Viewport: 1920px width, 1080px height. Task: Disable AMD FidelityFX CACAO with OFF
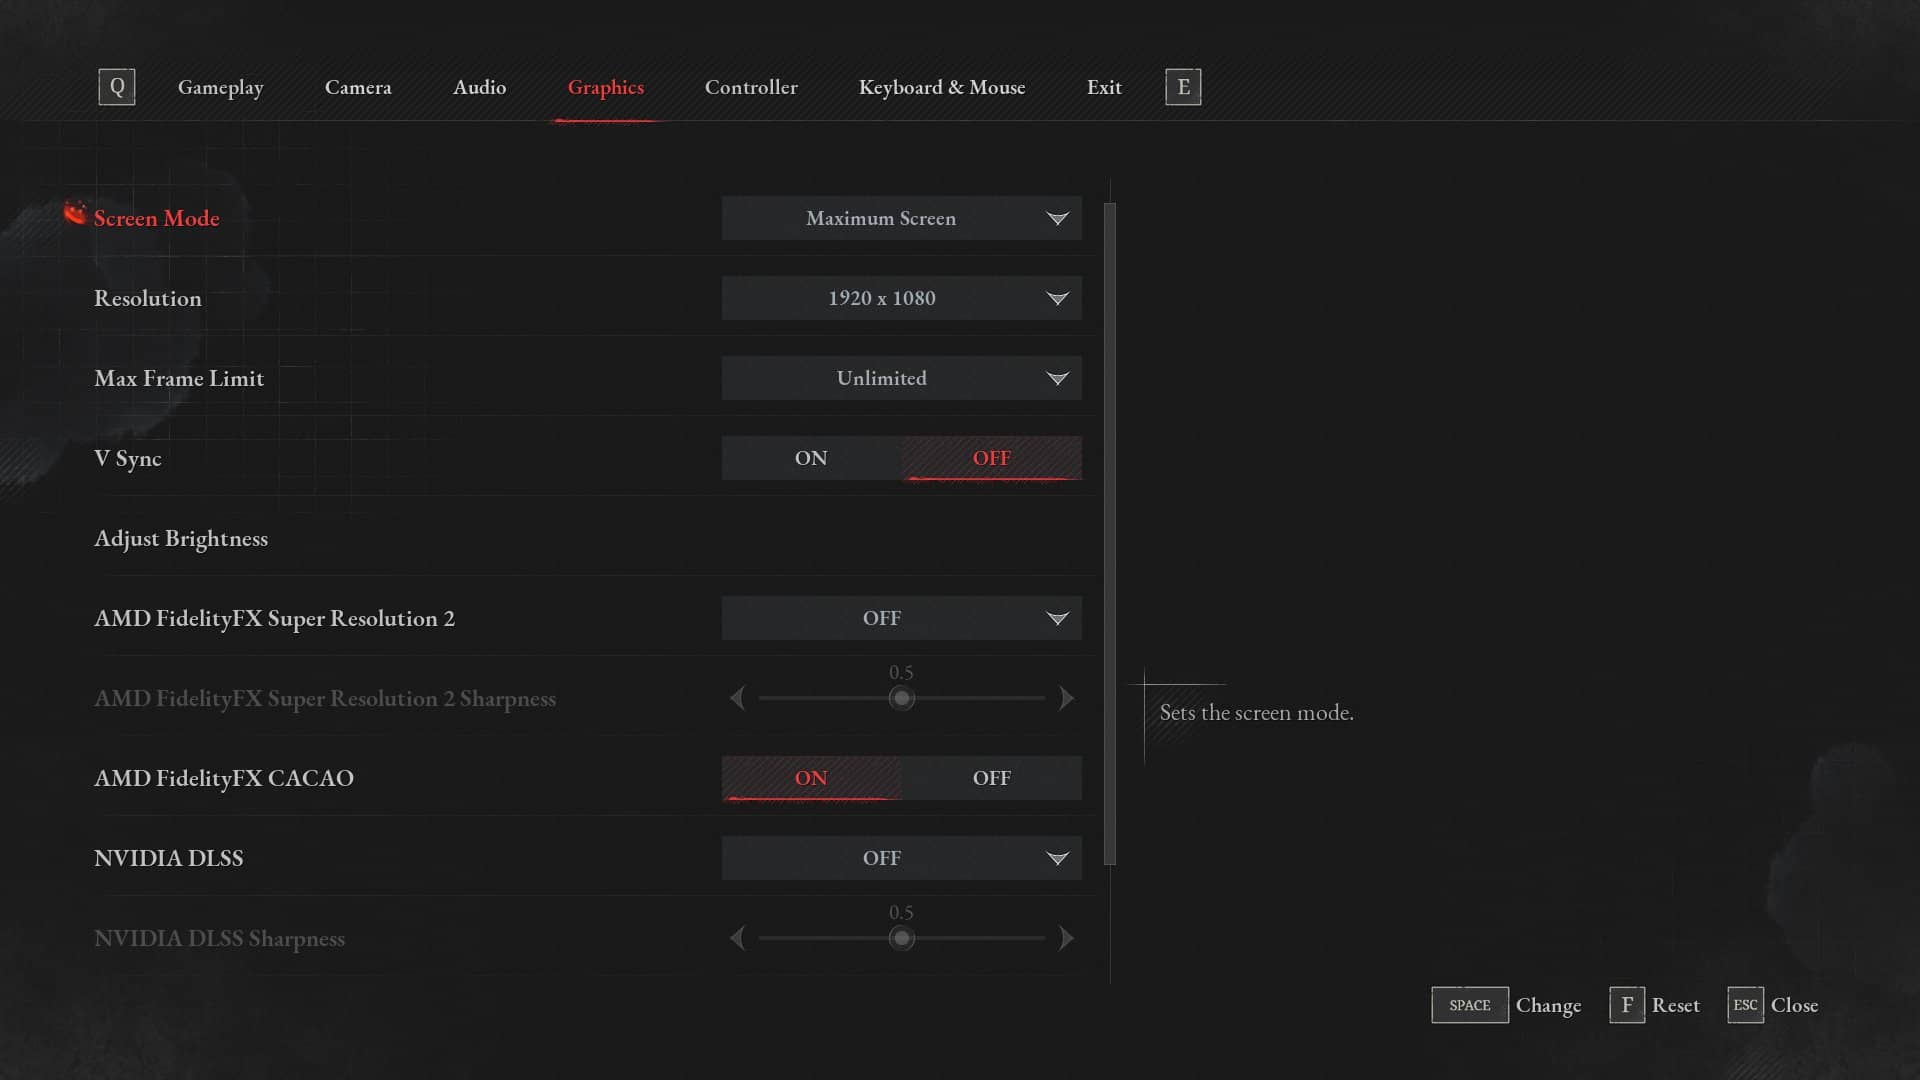pyautogui.click(x=991, y=778)
